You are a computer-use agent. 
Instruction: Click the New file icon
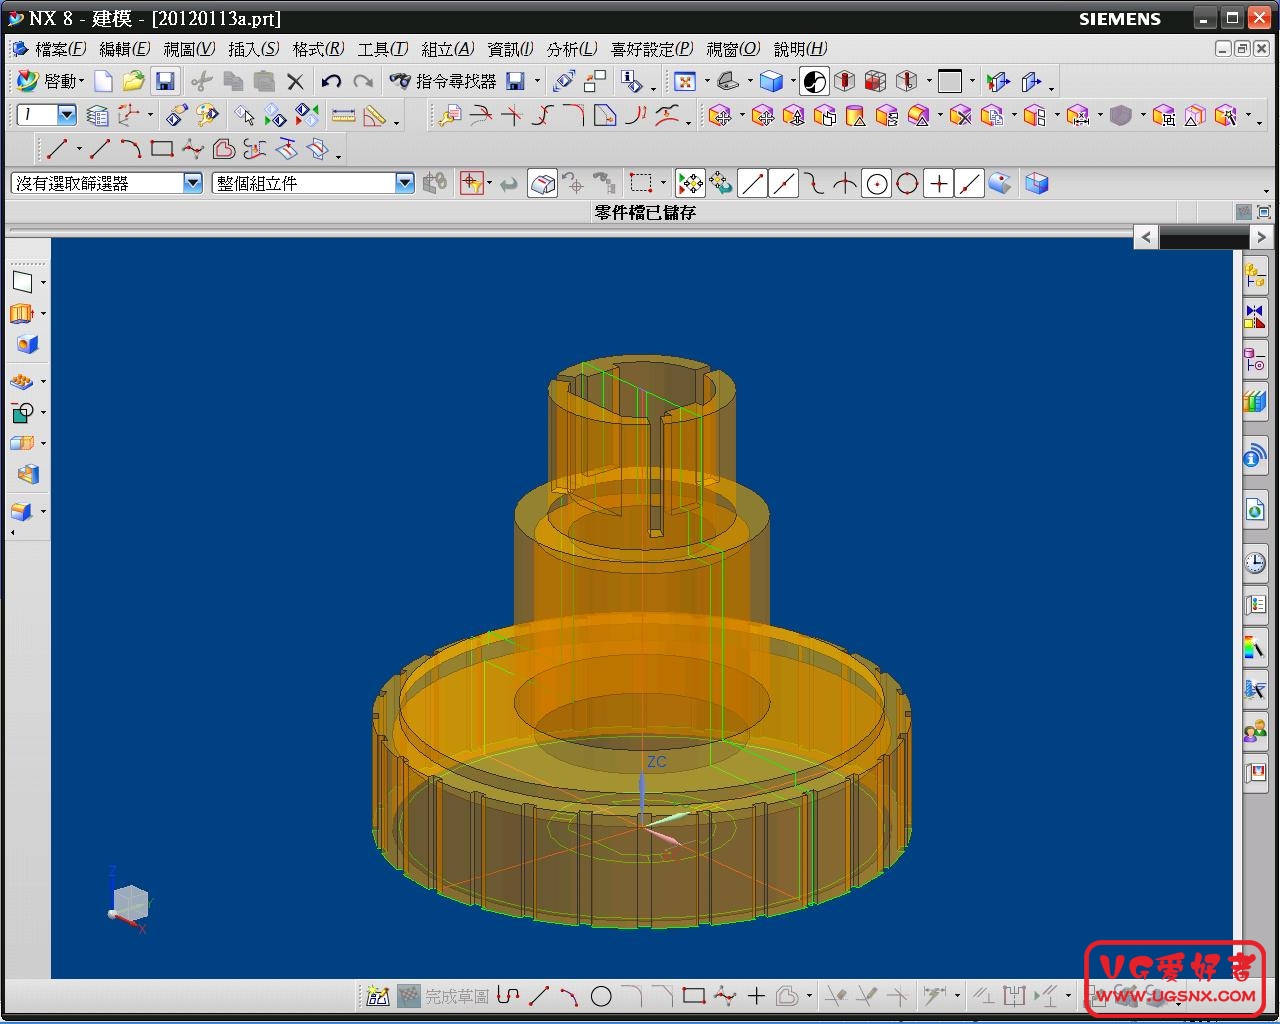coord(103,82)
